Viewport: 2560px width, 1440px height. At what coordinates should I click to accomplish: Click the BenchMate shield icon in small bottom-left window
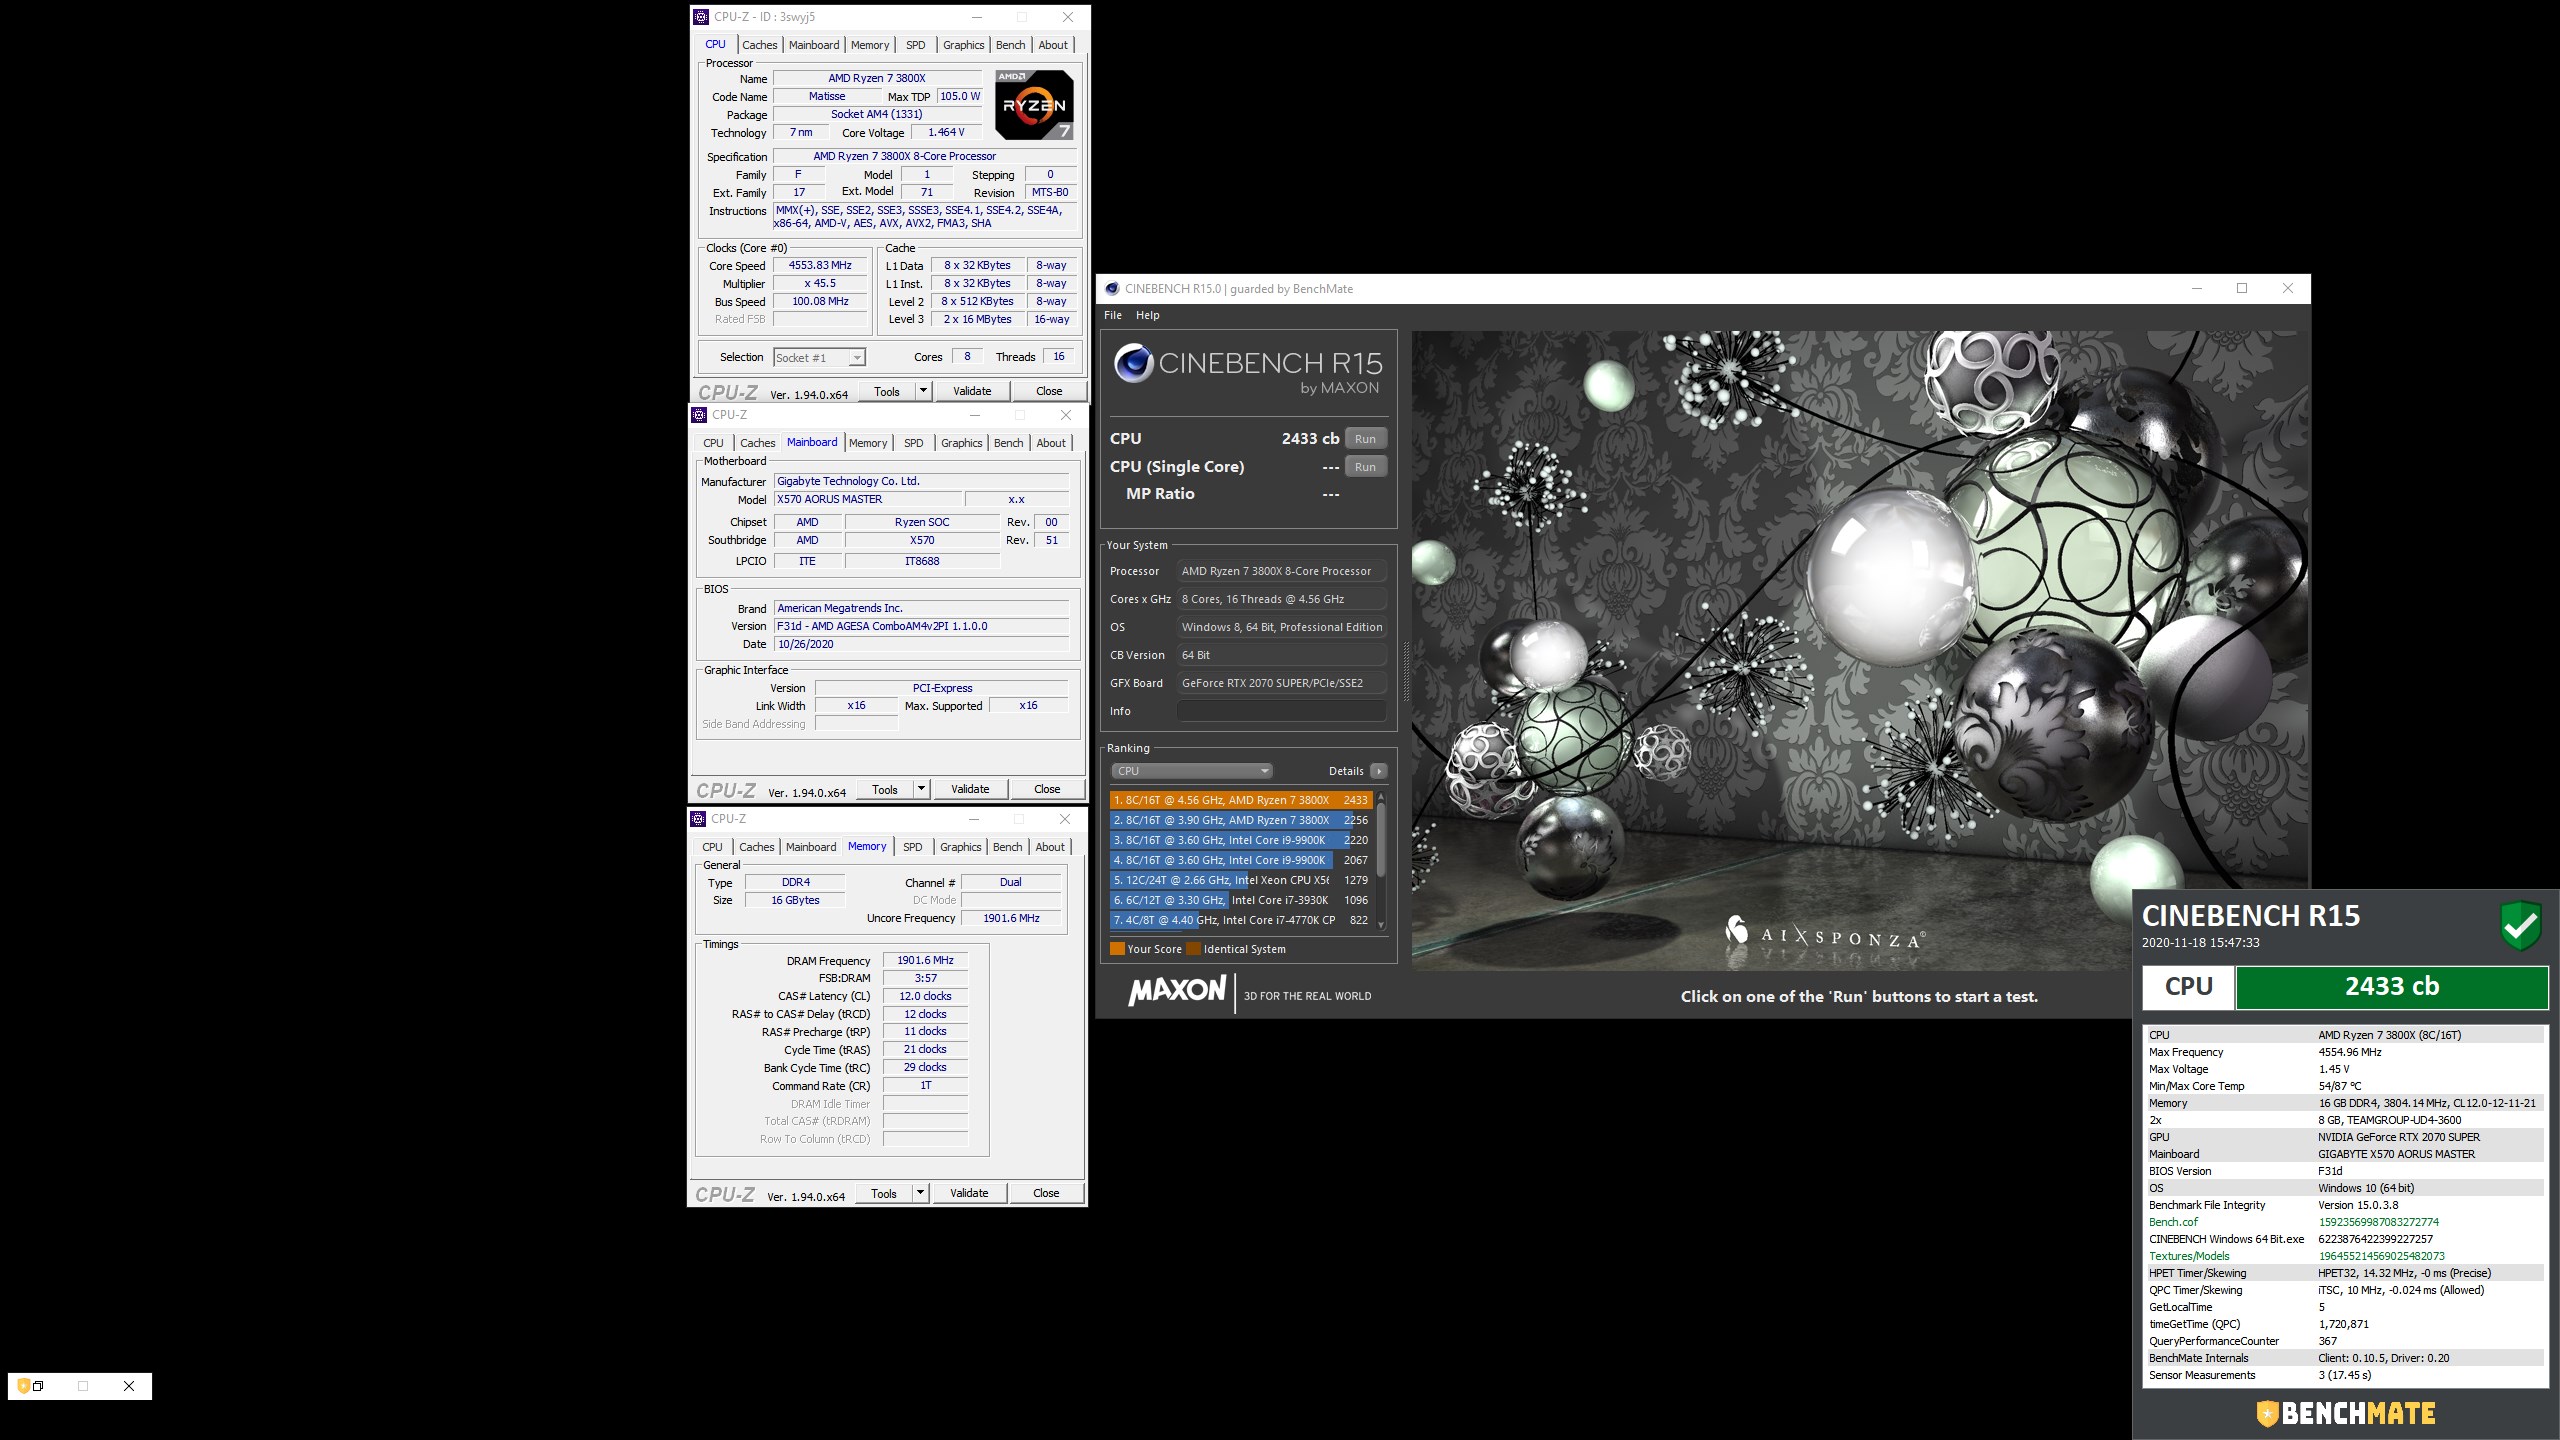[x=23, y=1386]
